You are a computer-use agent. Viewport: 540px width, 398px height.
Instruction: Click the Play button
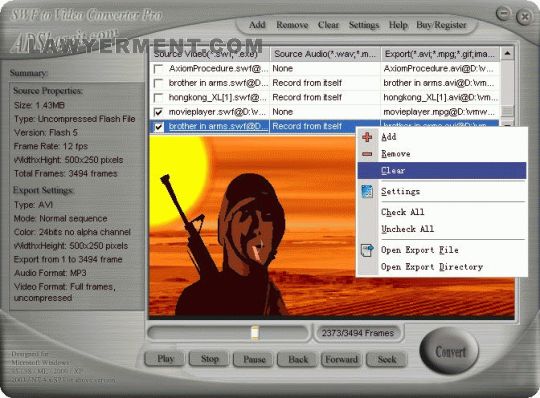pos(166,359)
